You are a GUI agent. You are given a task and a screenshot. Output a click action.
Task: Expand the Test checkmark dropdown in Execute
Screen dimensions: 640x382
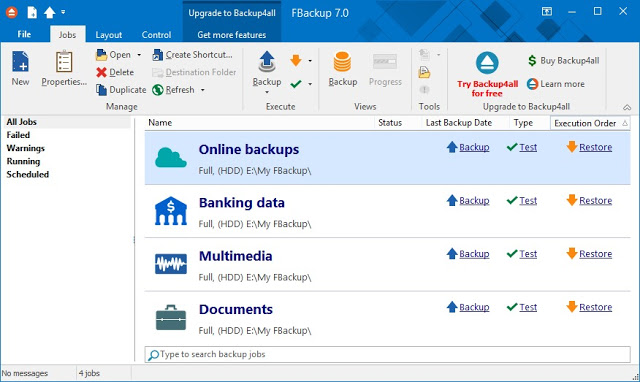click(x=310, y=84)
